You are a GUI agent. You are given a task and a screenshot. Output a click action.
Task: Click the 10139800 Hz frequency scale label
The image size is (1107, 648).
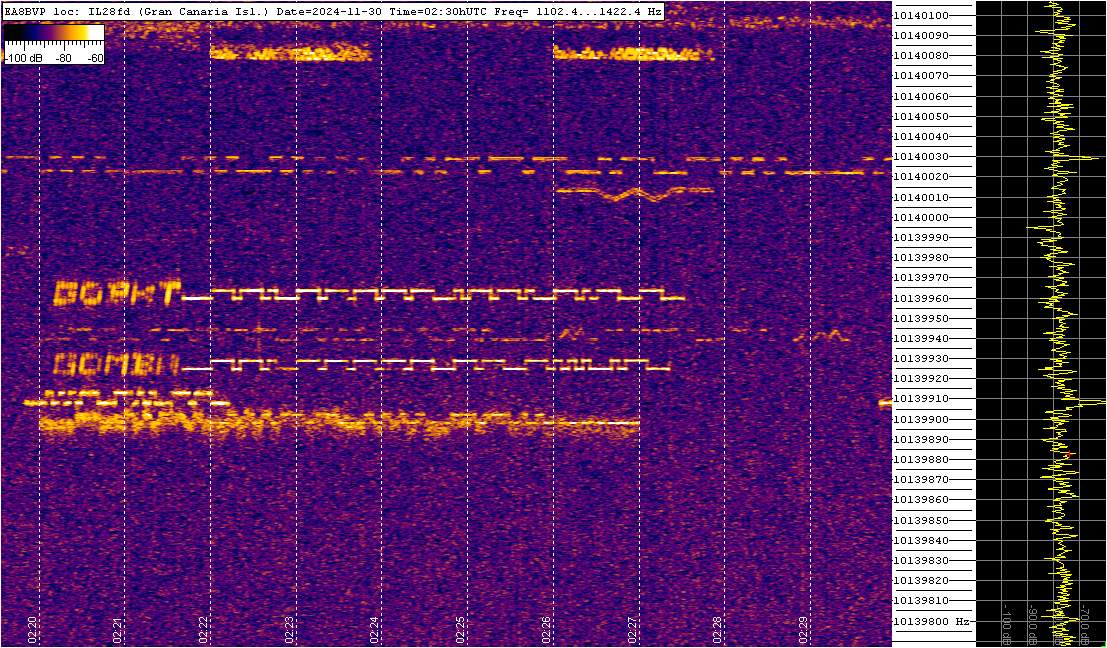931,621
